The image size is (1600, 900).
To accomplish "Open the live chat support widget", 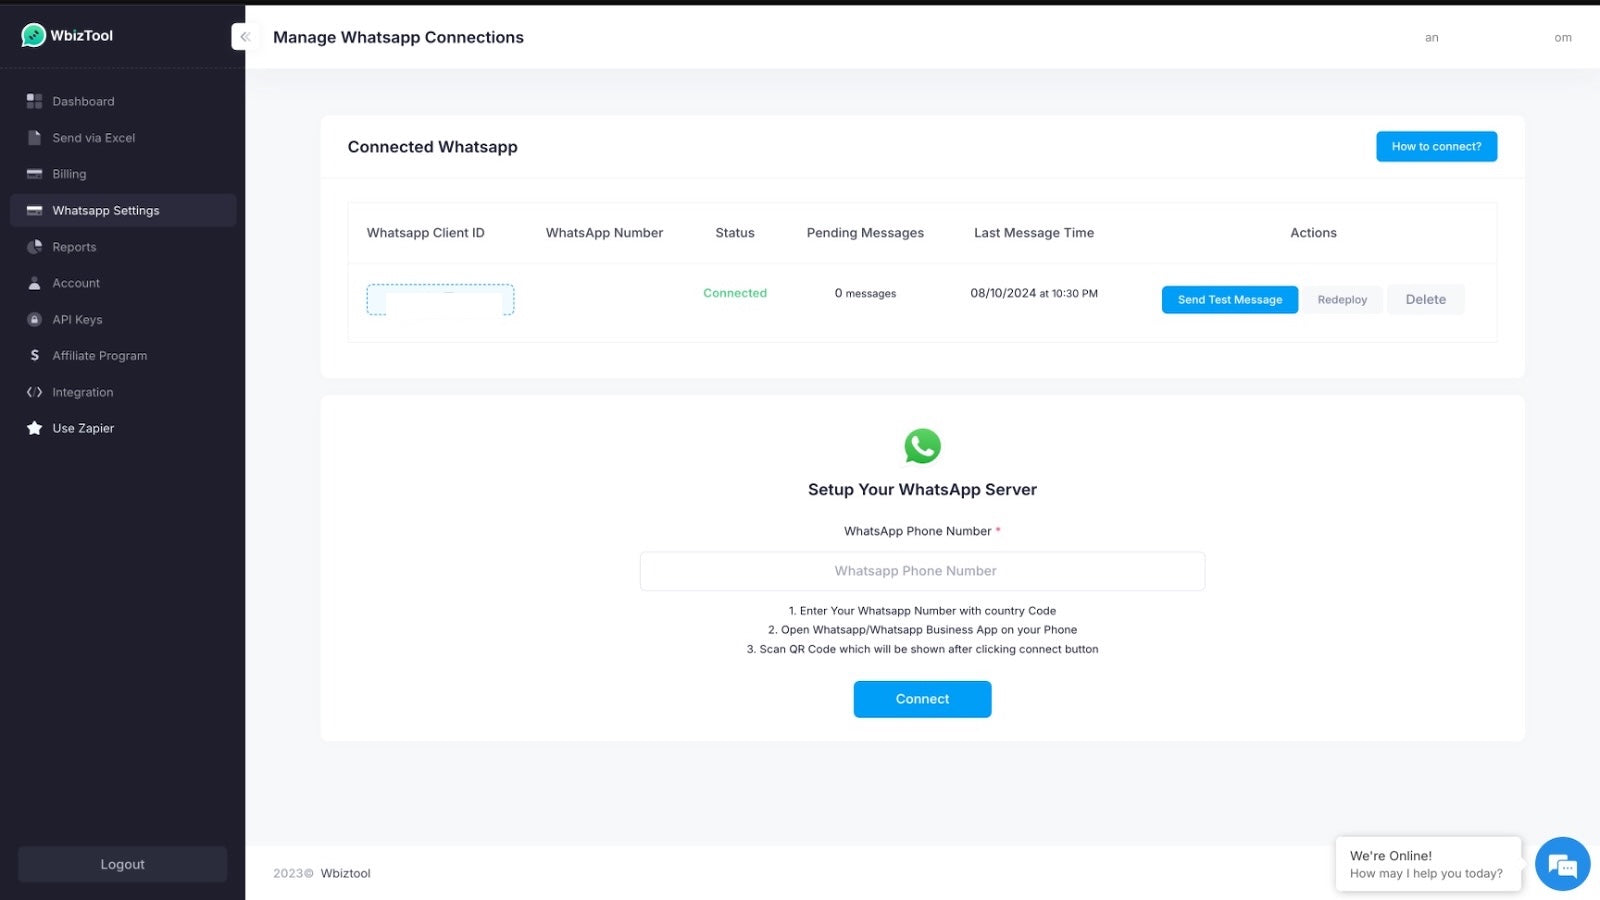I will click(1561, 863).
